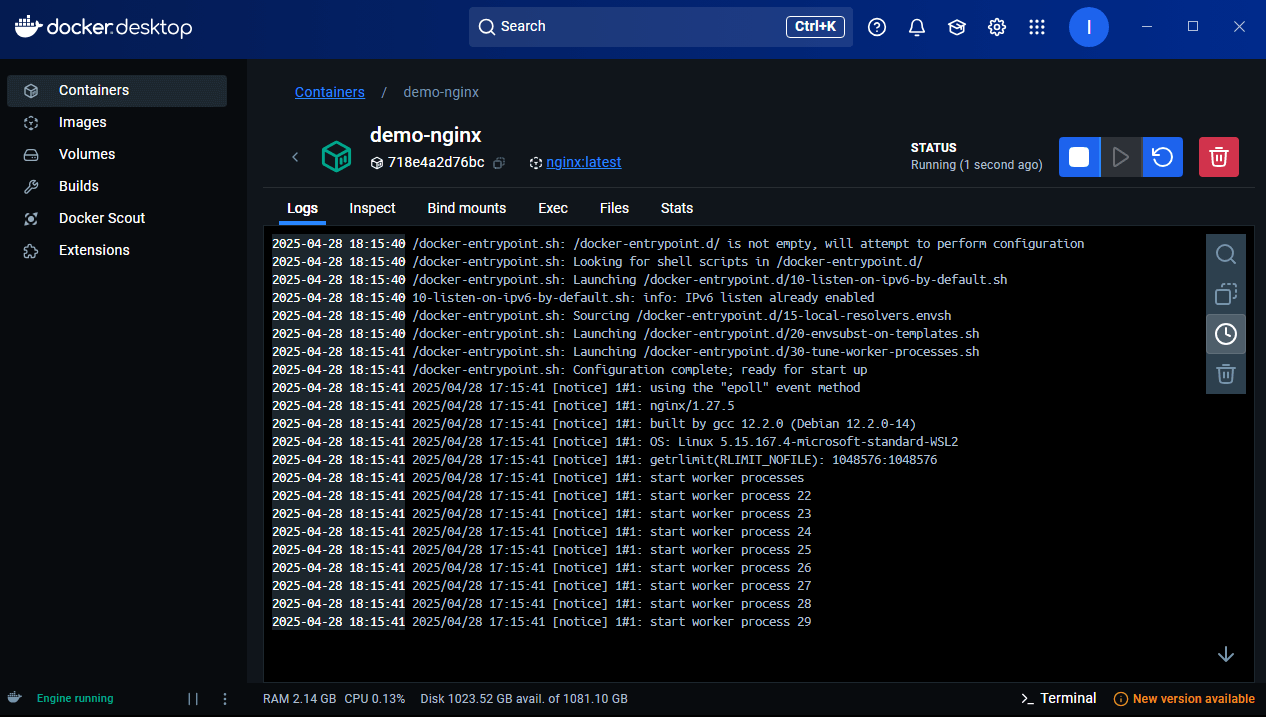
Task: Click the 'Configuration complete; ready for start up' line
Action: point(569,370)
